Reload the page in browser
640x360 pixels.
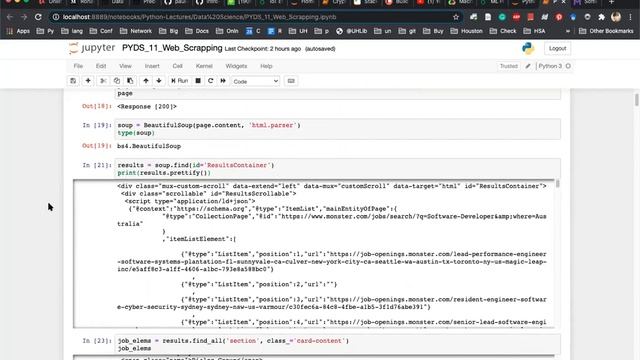pos(38,17)
